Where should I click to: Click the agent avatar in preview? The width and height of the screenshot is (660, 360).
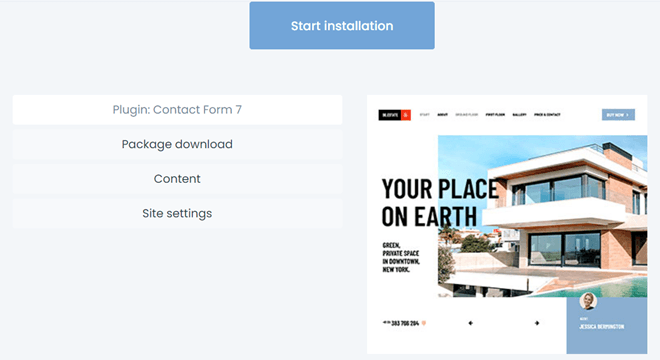(x=588, y=301)
